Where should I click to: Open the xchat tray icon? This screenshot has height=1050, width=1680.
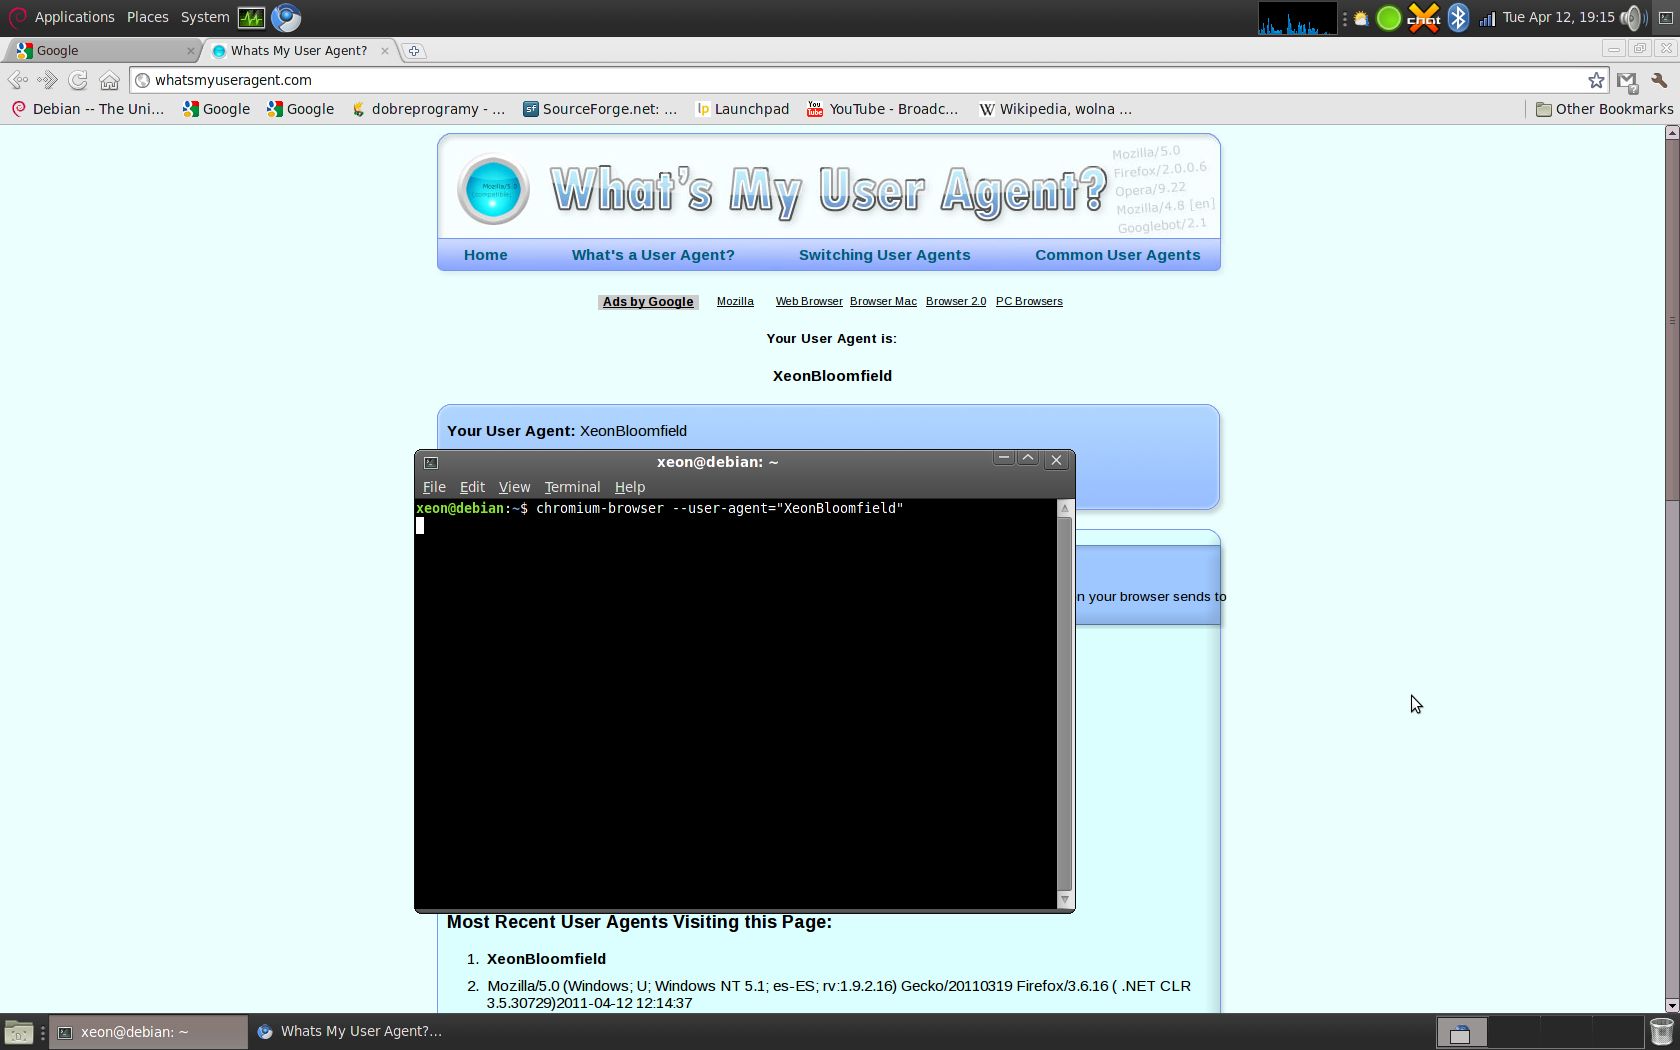pos(1424,18)
